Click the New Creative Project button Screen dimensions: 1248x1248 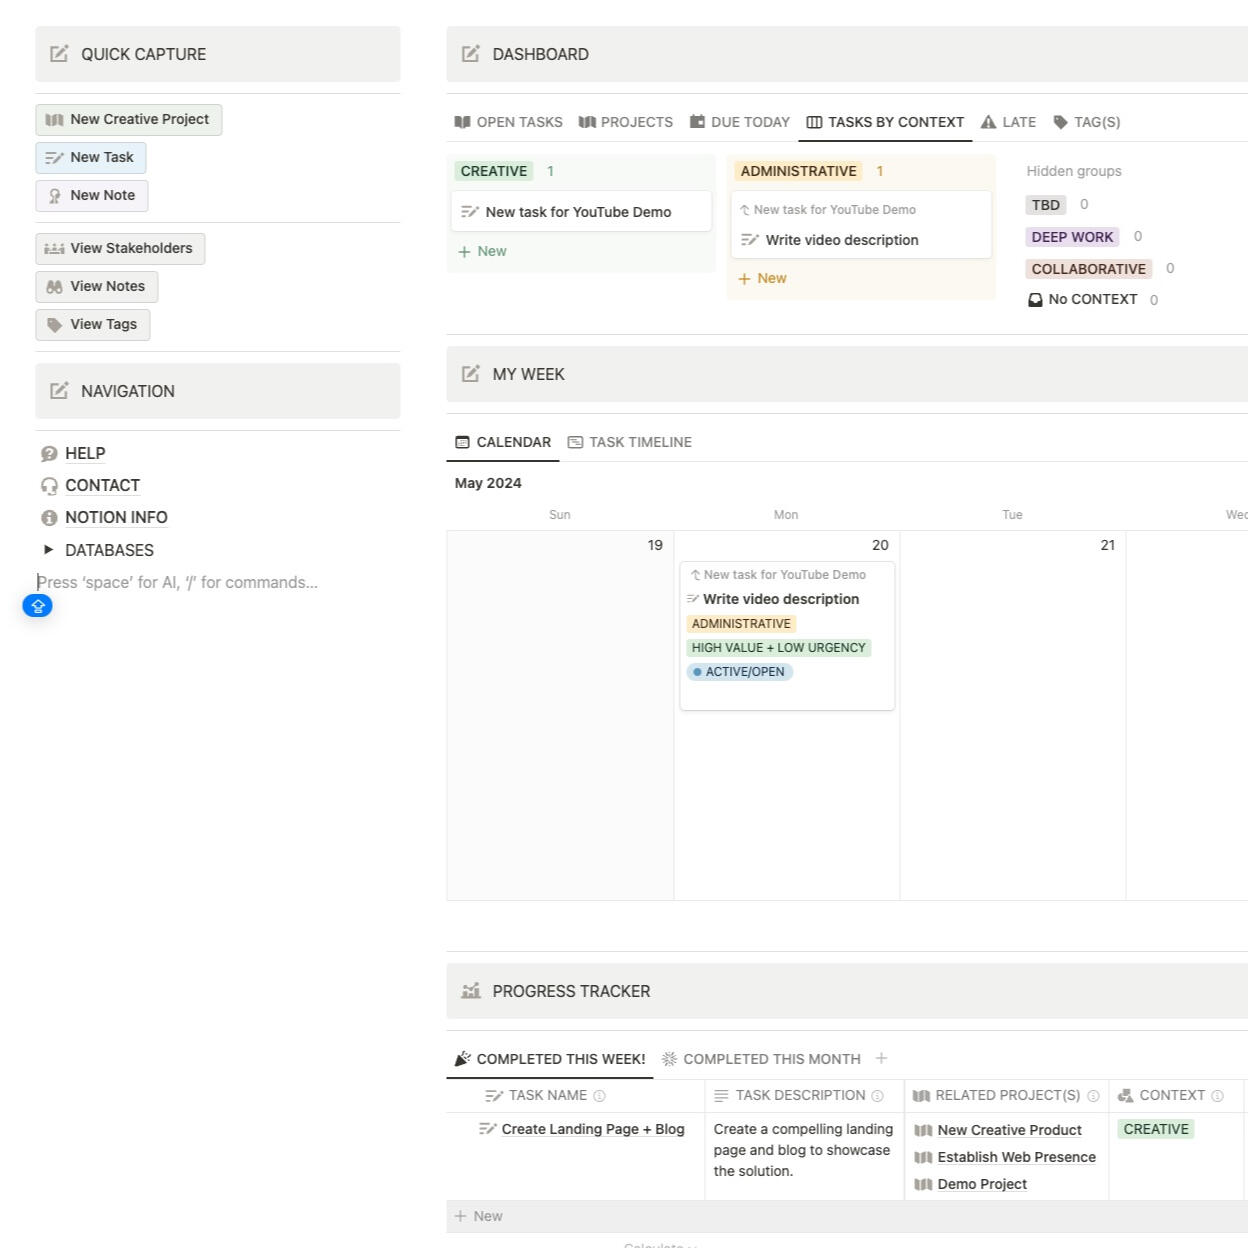129,119
